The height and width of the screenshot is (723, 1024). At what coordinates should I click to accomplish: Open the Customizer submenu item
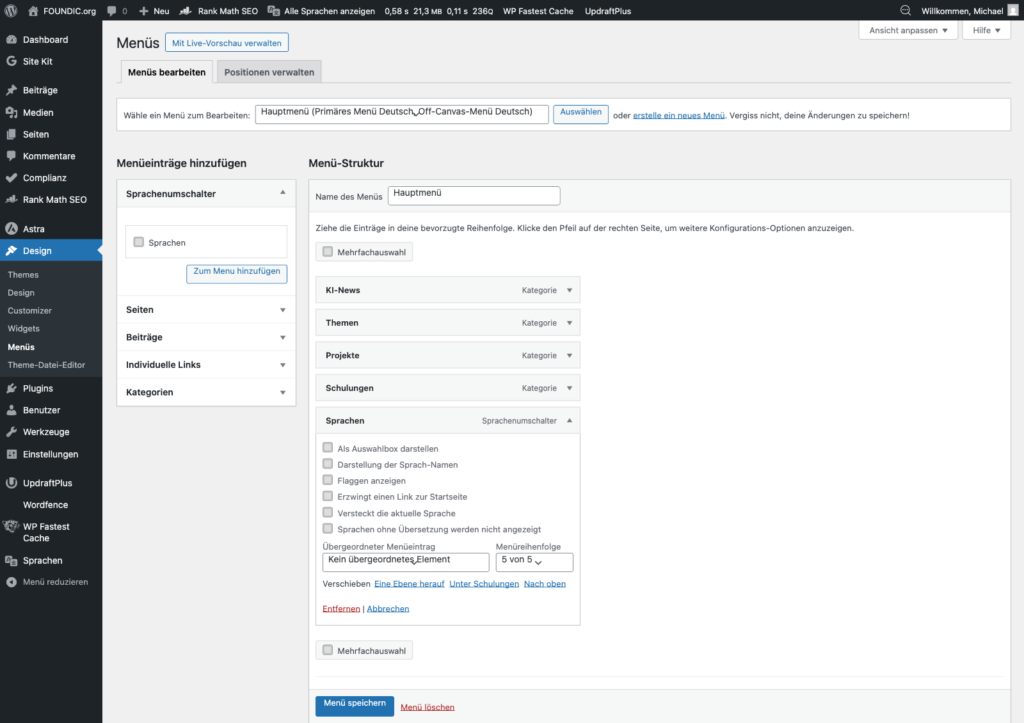(x=30, y=311)
